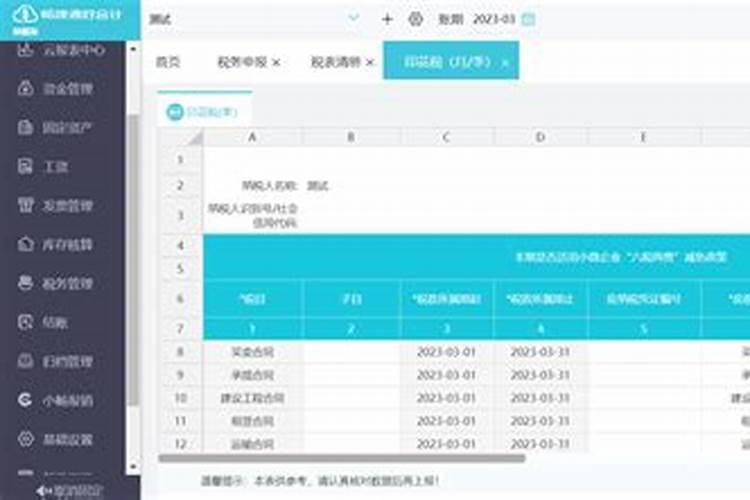Click 2023-03-31 in 运输合同 row
The height and width of the screenshot is (500, 750).
(540, 444)
